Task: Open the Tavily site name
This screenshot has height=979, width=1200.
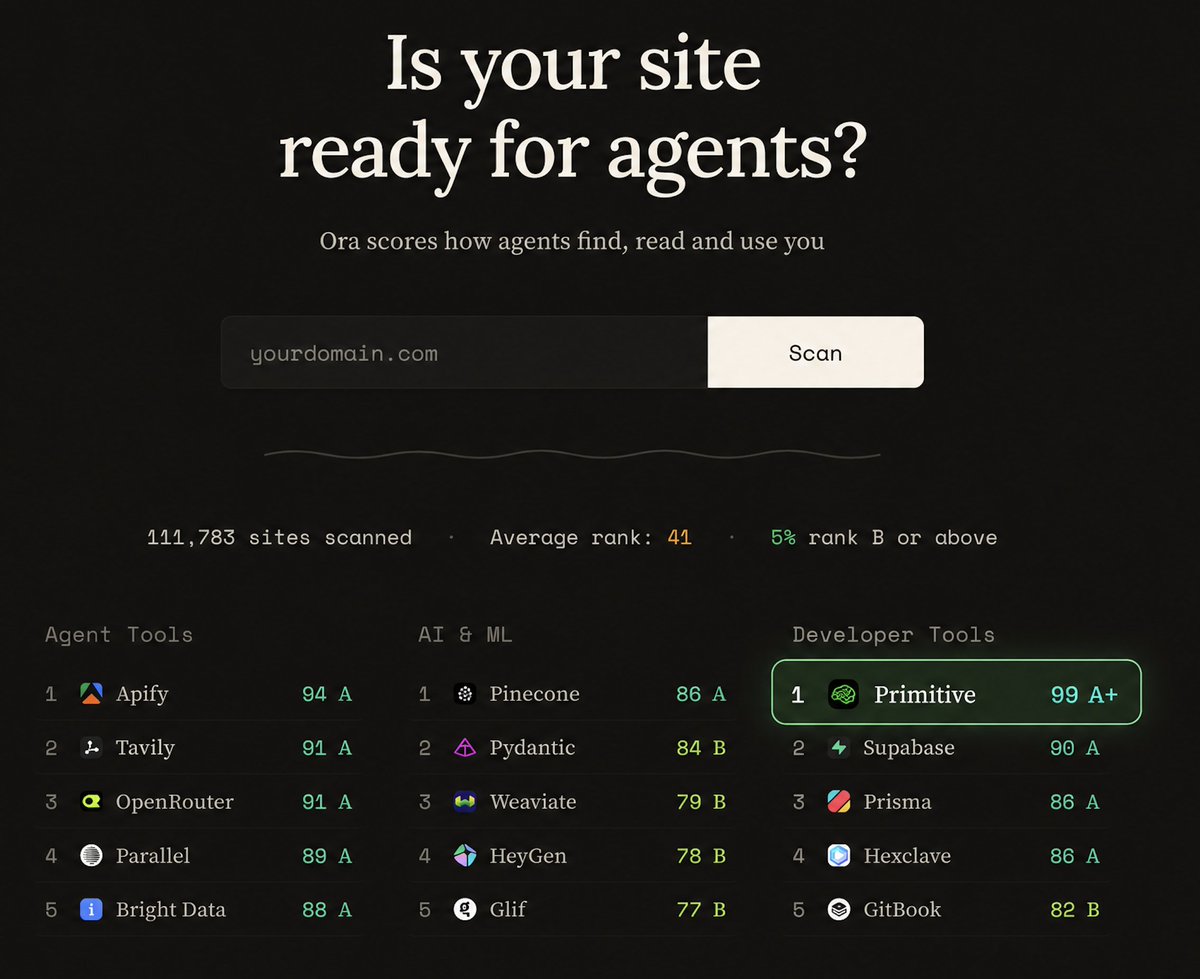Action: coord(145,748)
